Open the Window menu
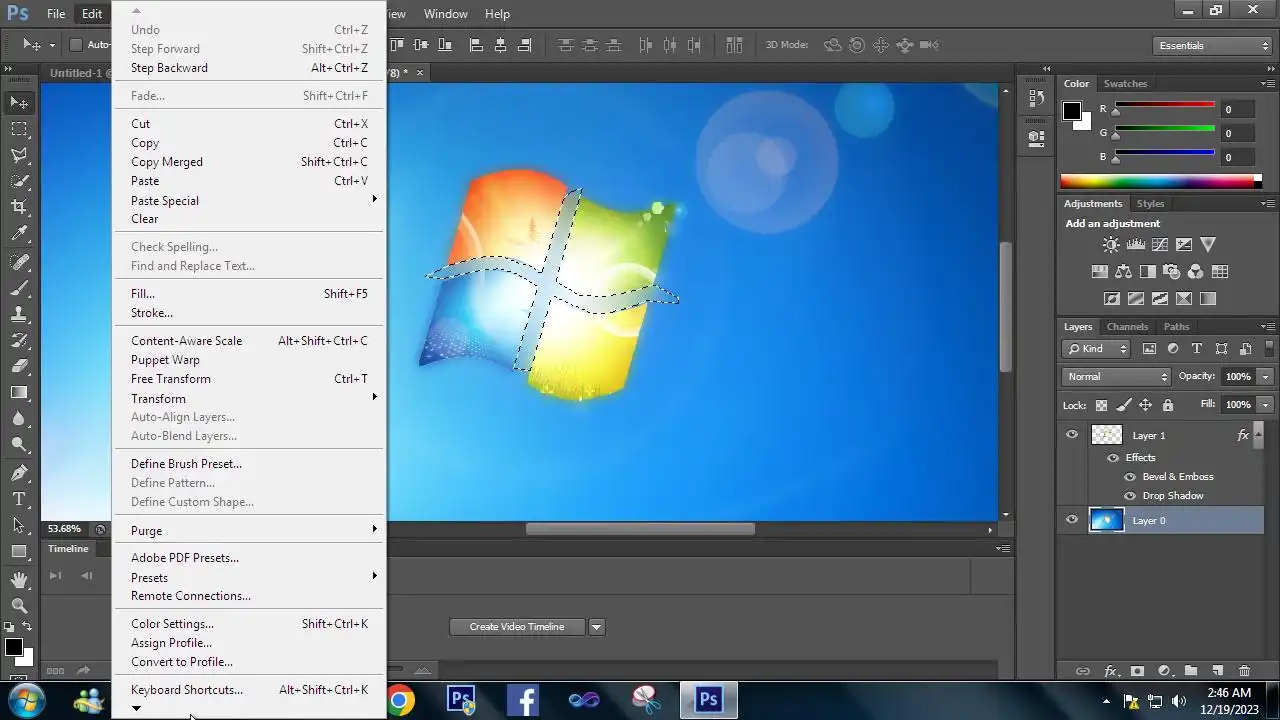 pyautogui.click(x=445, y=14)
